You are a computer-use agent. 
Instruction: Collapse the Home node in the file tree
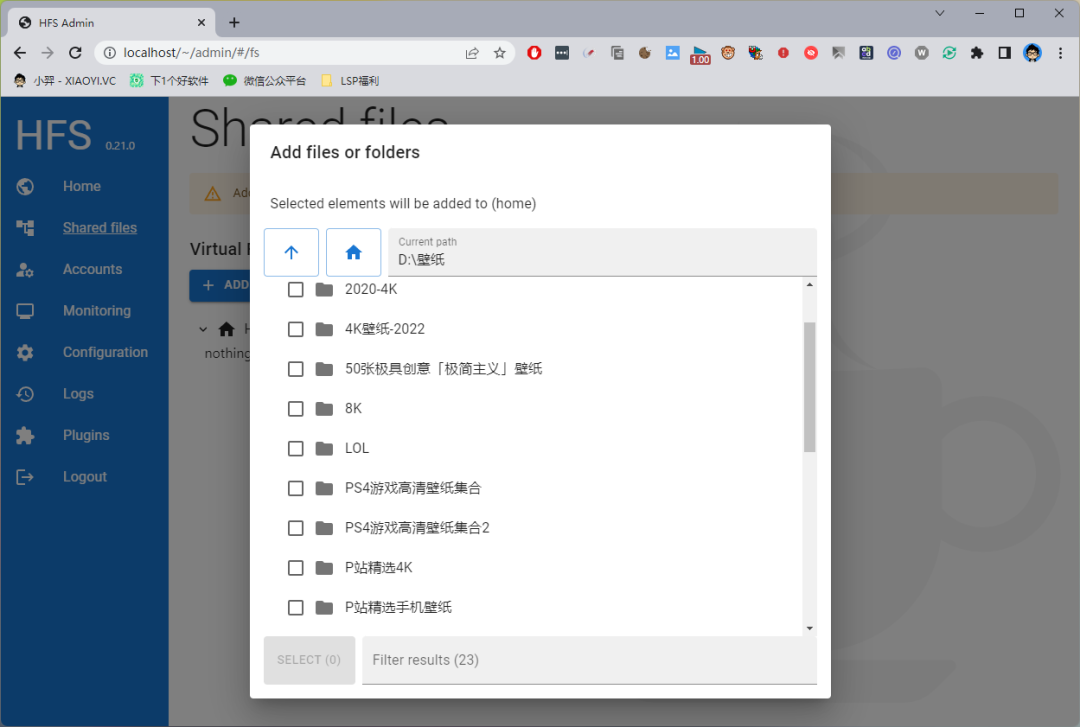point(203,328)
